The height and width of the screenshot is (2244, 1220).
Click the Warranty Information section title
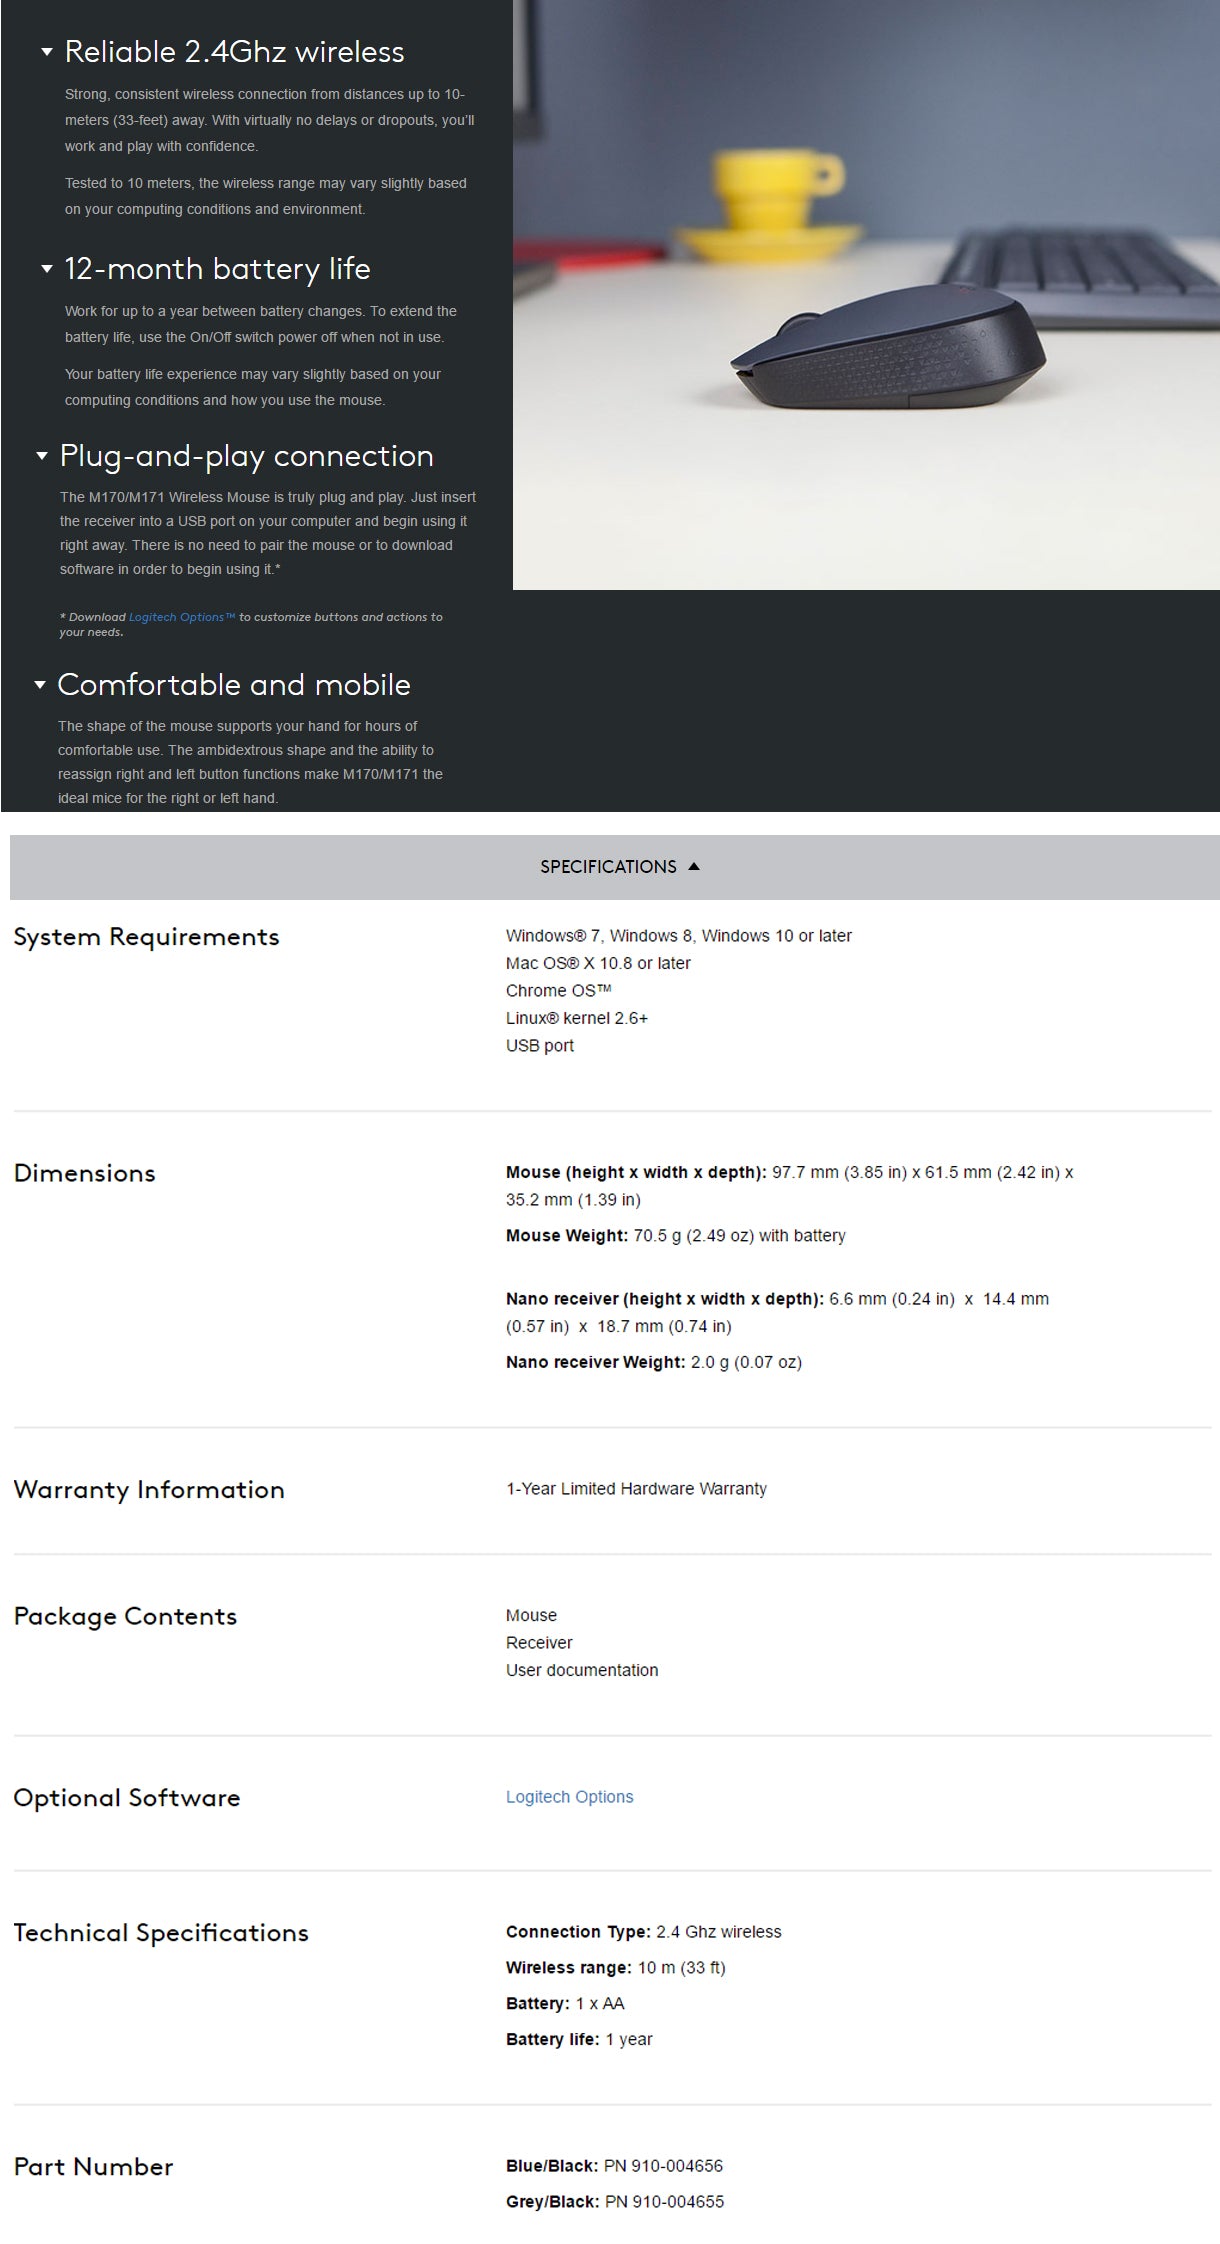click(149, 1490)
